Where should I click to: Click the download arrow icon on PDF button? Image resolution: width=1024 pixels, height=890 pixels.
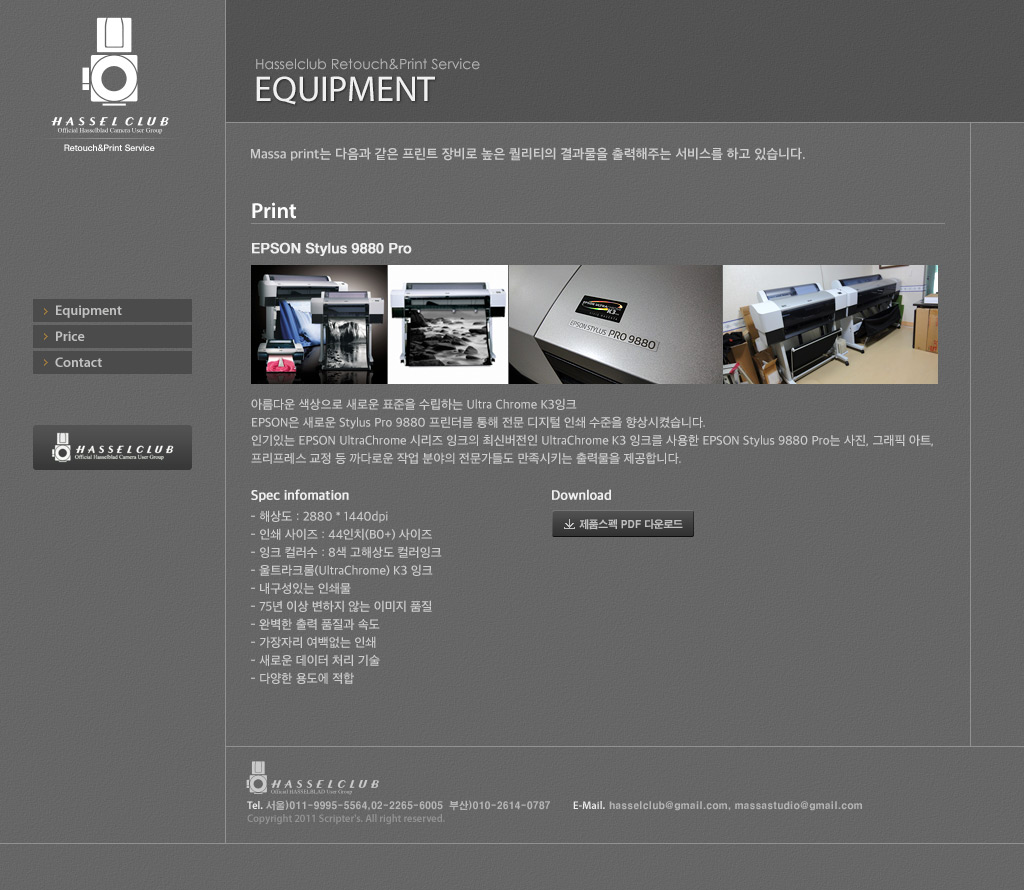569,524
